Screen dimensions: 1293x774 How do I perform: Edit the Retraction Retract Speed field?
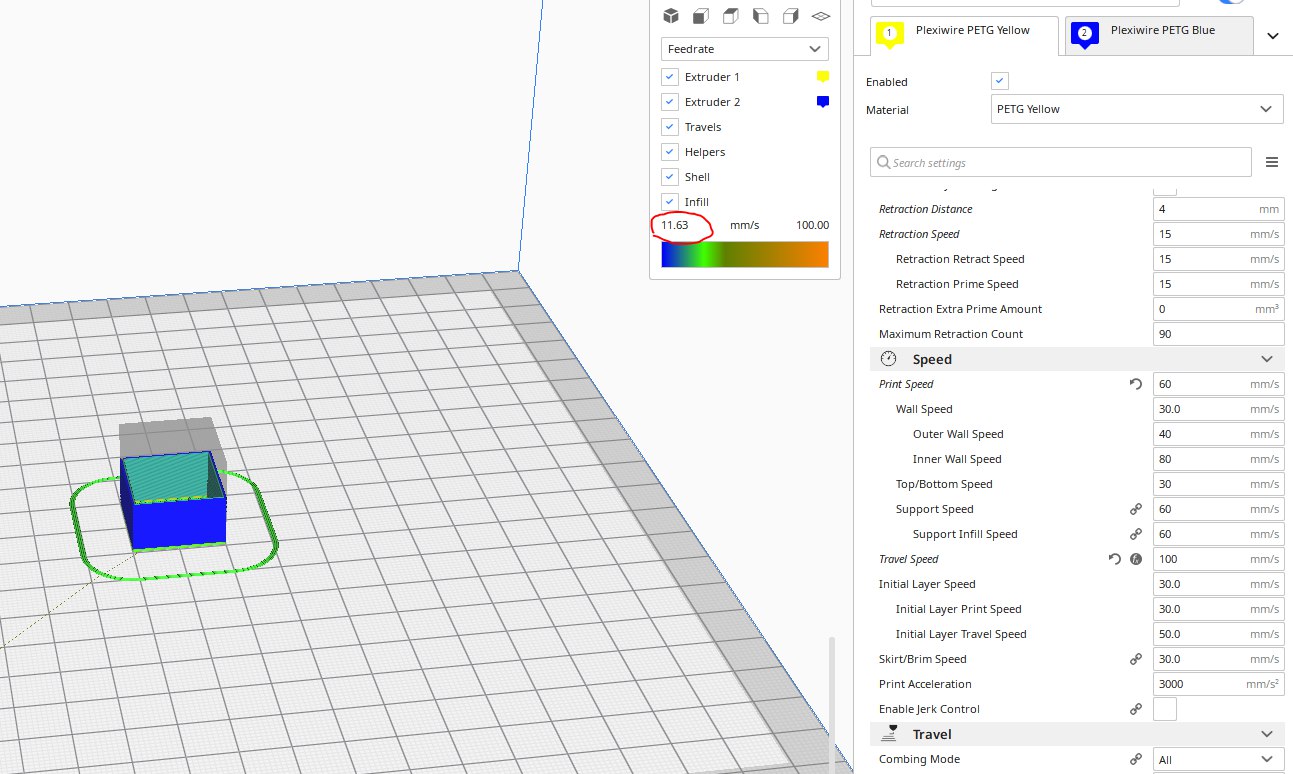tap(1219, 259)
